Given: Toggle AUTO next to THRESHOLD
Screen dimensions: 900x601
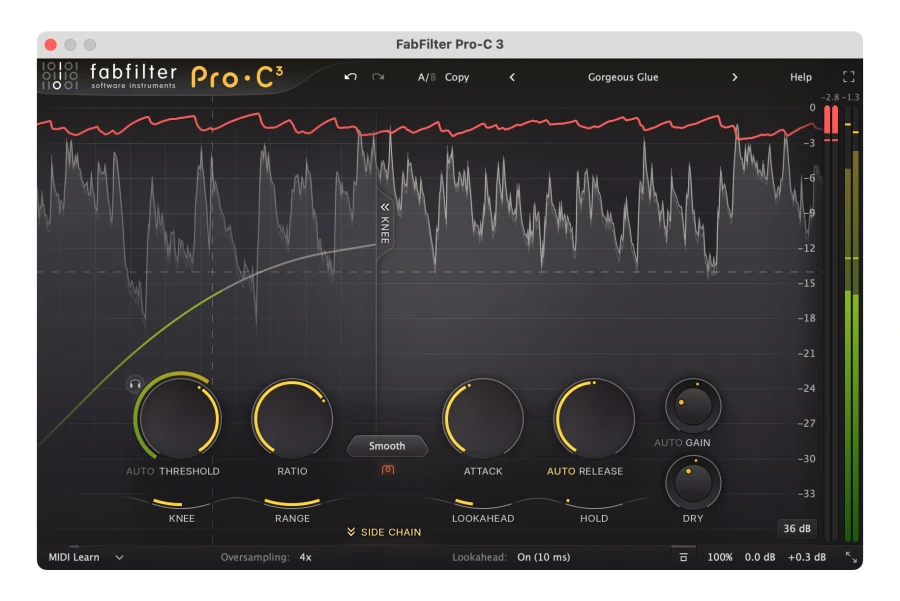Looking at the screenshot, I should pos(140,471).
